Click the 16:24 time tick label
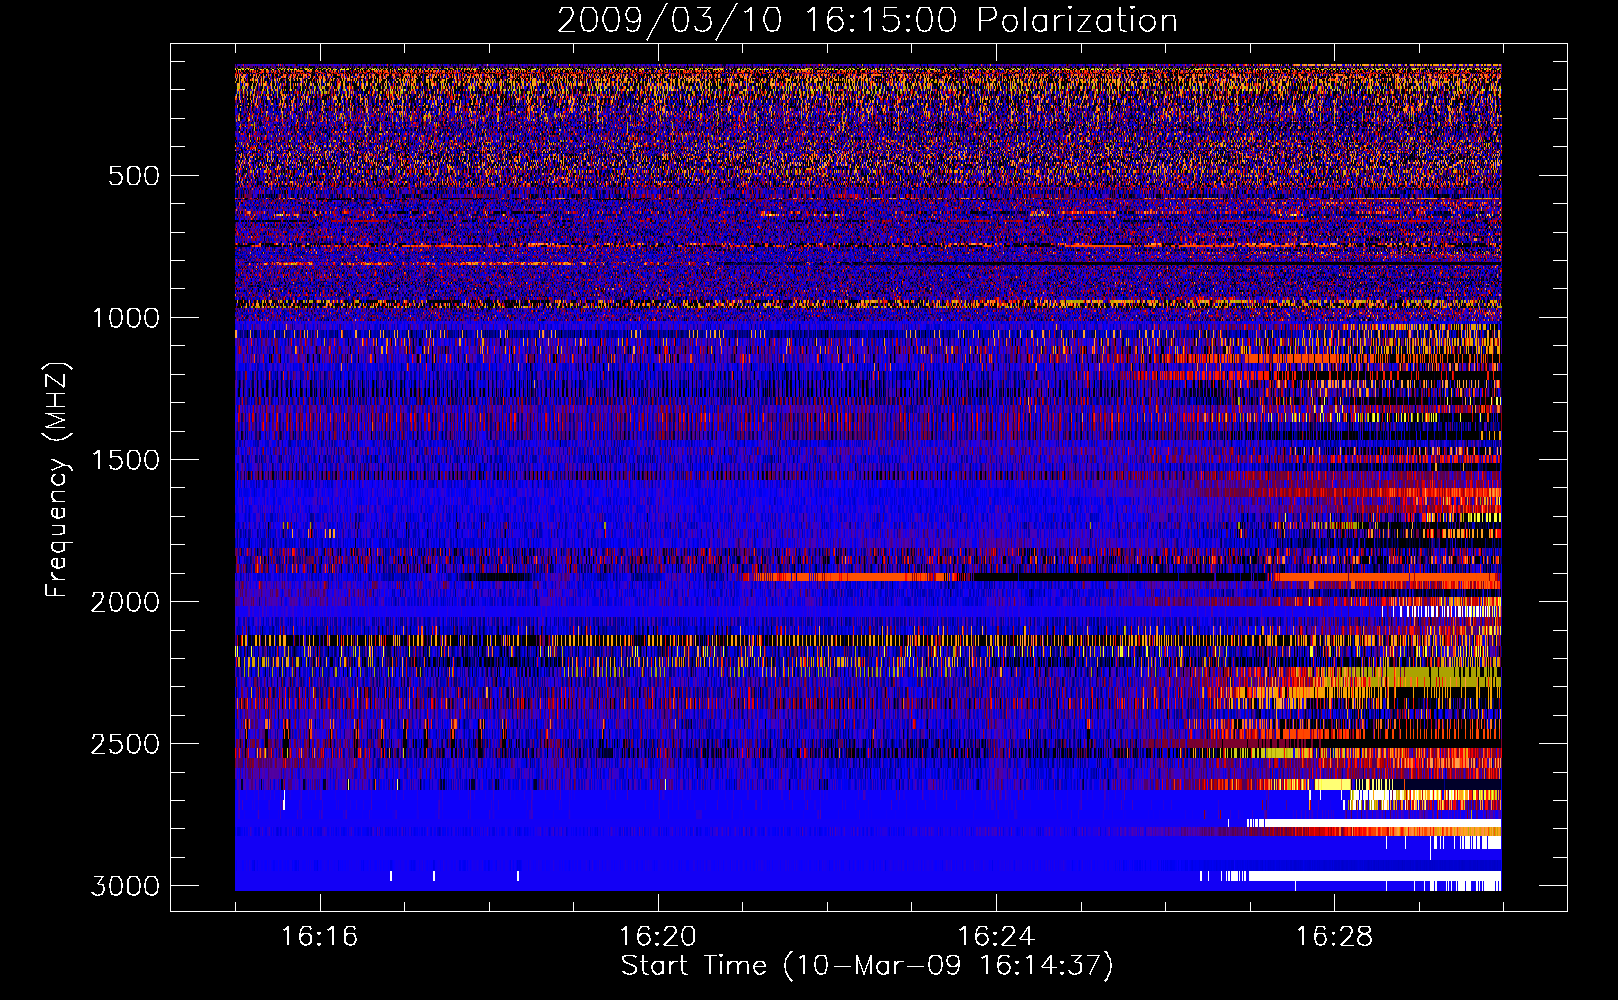 tap(996, 936)
